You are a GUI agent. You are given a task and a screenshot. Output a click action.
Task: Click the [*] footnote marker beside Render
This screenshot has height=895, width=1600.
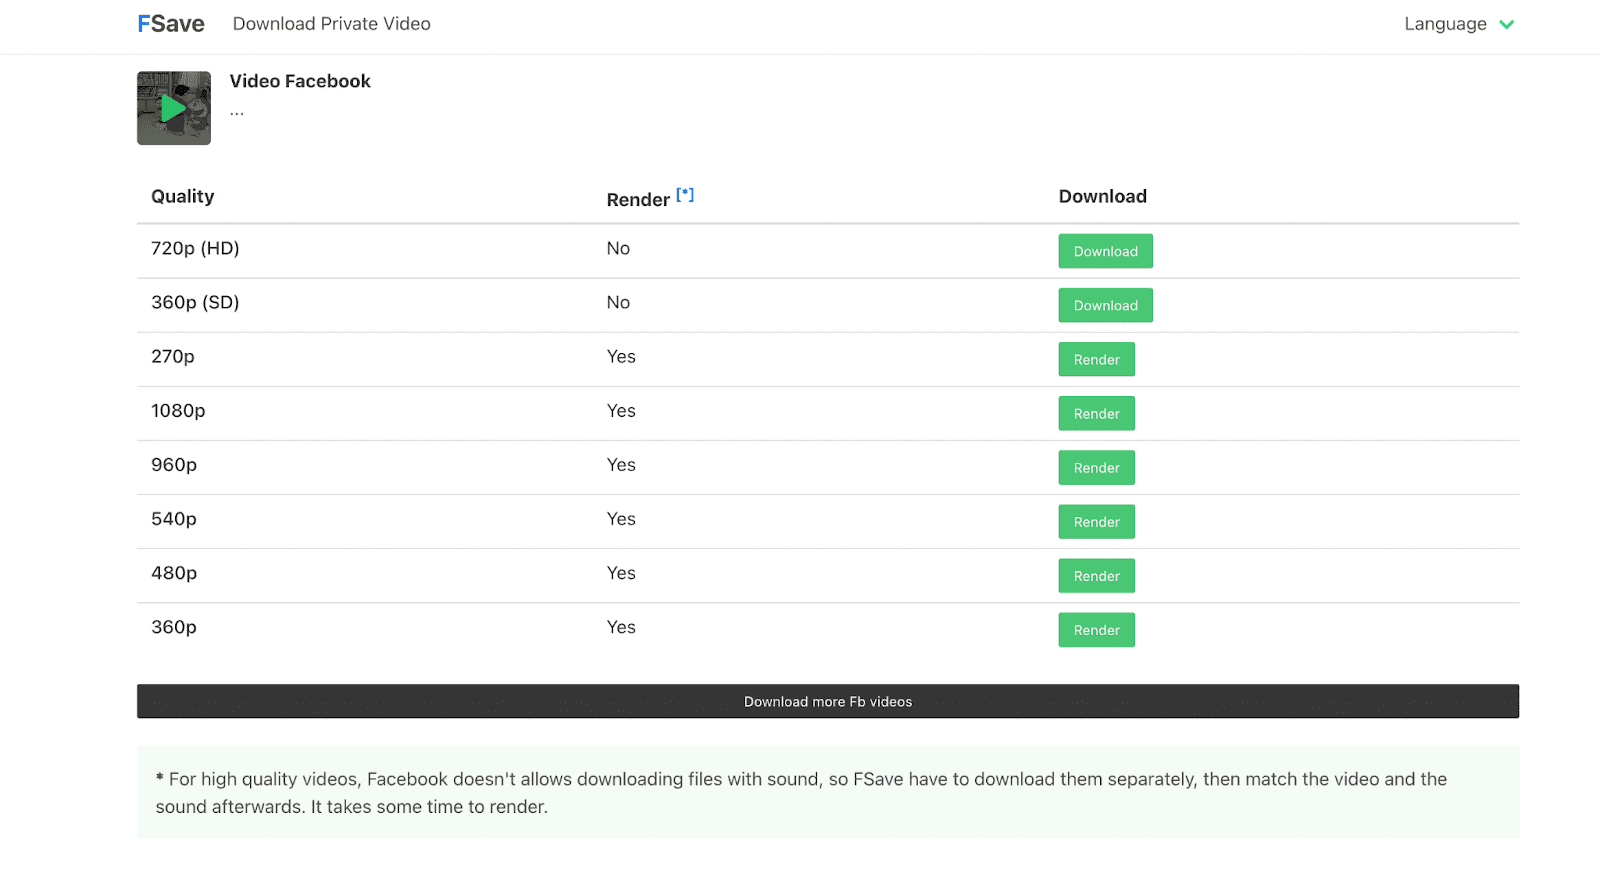[x=685, y=195]
